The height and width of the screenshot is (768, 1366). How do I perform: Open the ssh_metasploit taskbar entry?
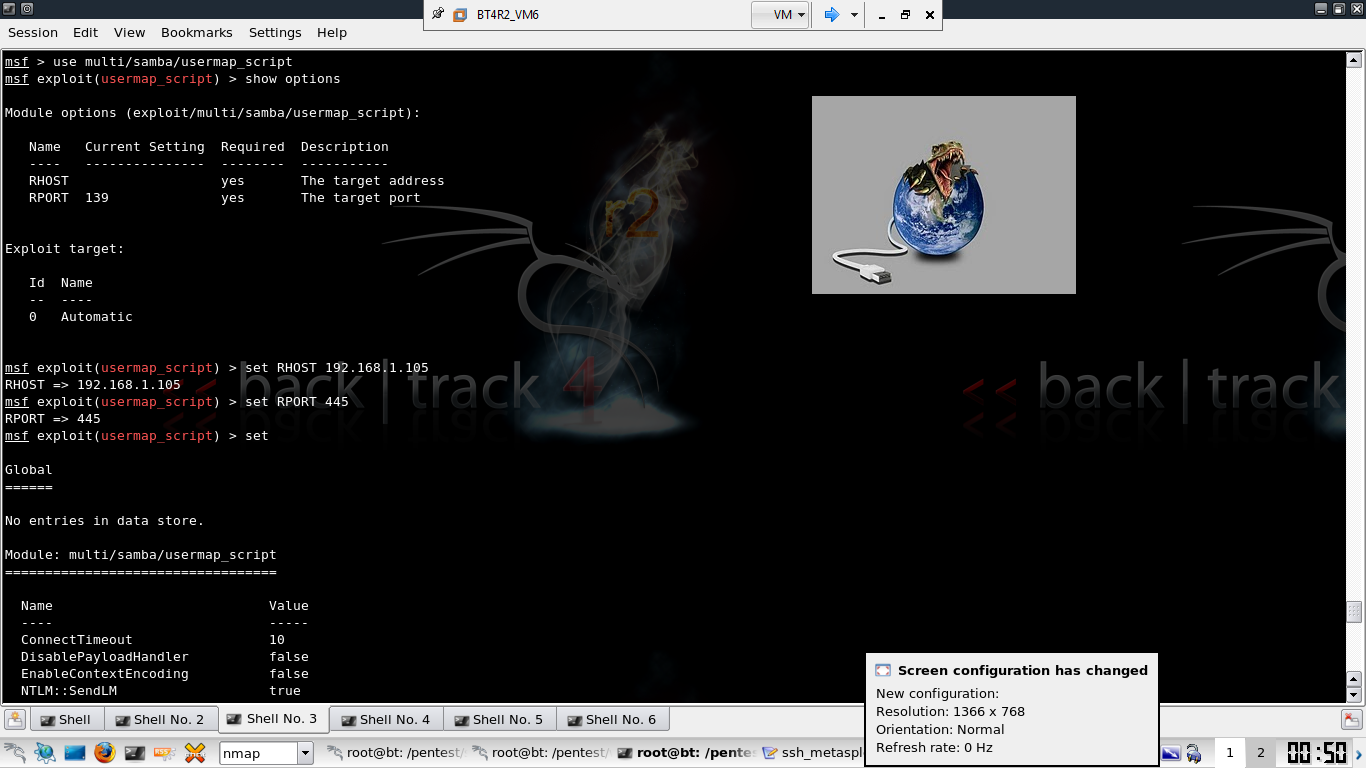click(x=812, y=753)
